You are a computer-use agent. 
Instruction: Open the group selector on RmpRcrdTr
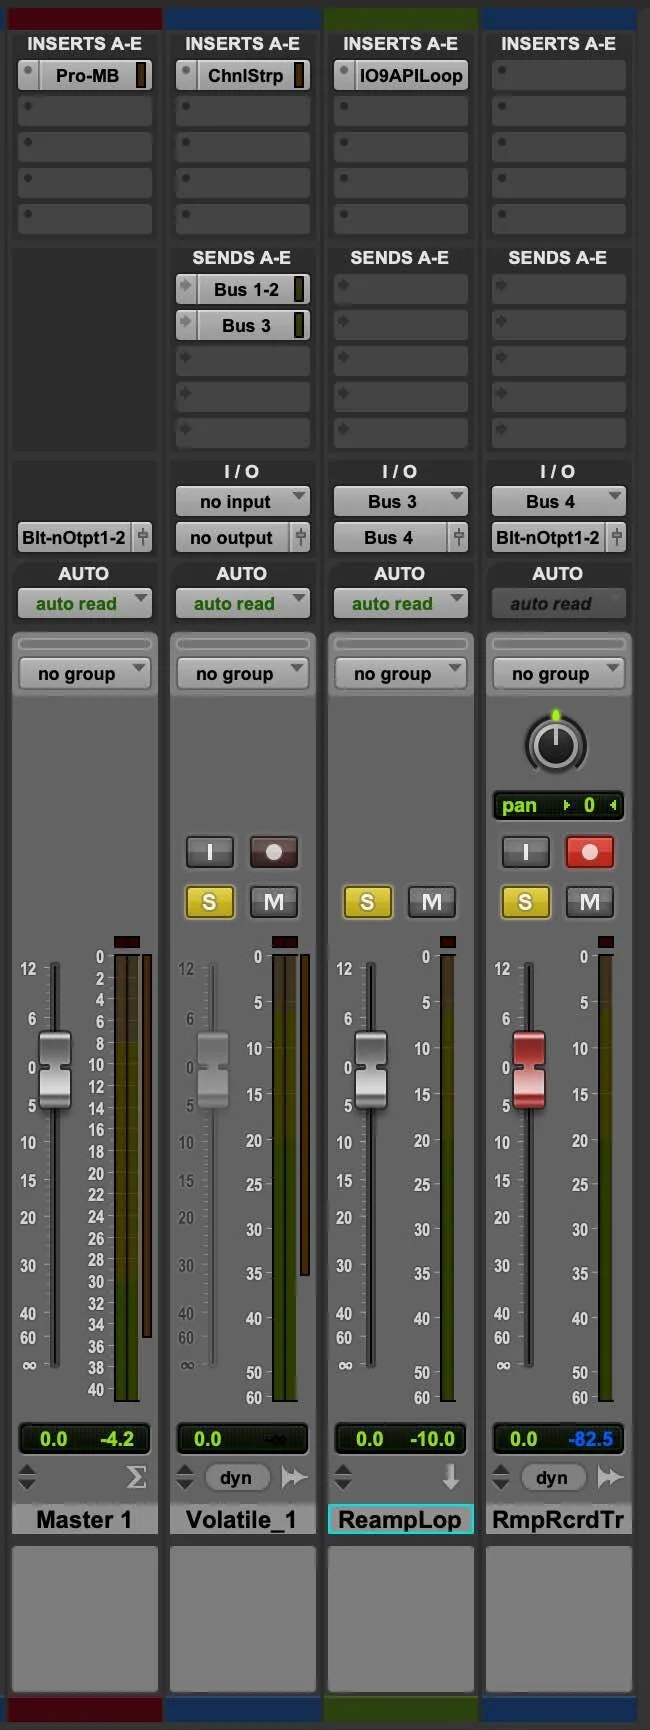click(558, 673)
